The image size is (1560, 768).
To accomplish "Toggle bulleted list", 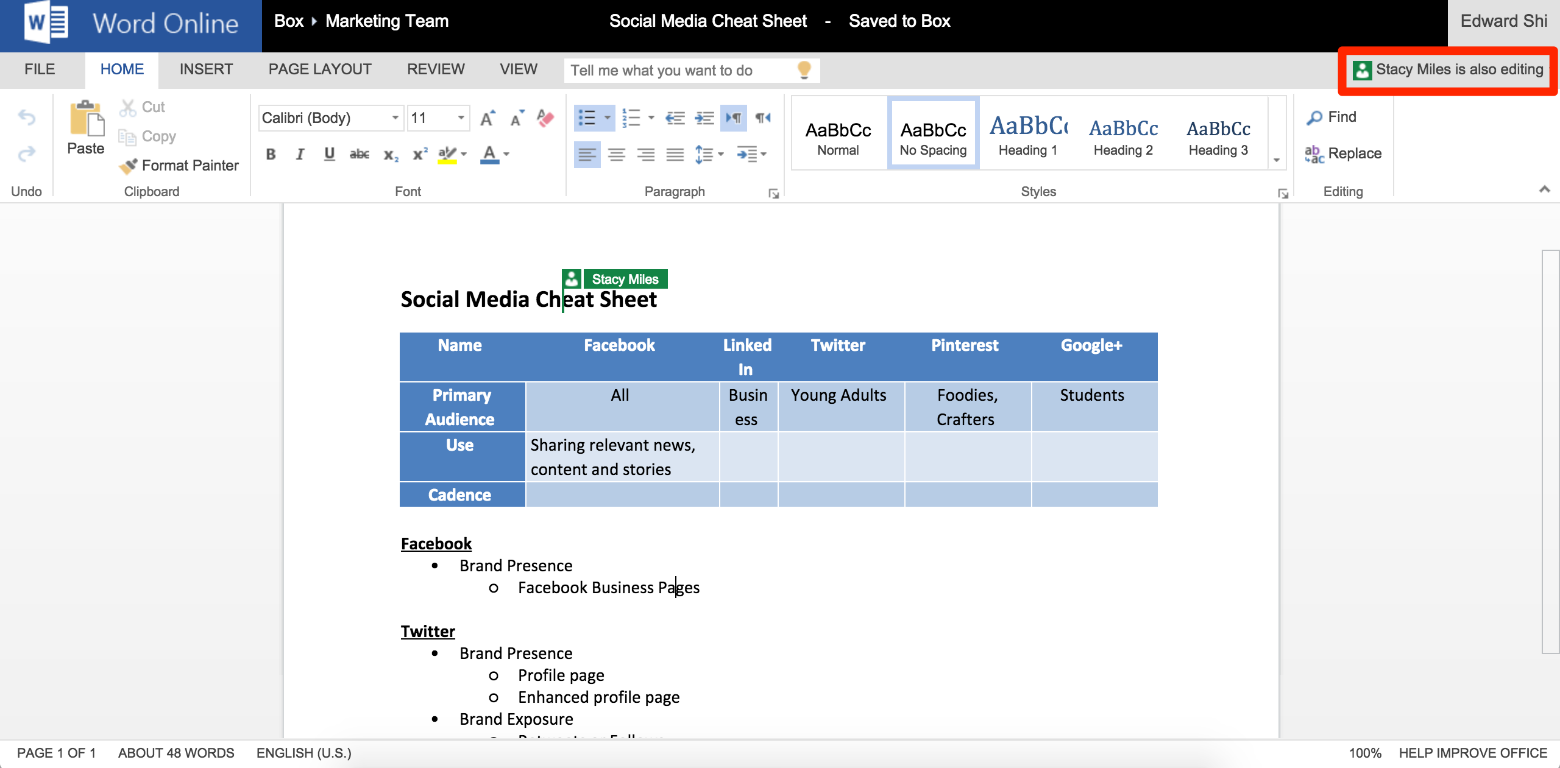I will point(588,118).
